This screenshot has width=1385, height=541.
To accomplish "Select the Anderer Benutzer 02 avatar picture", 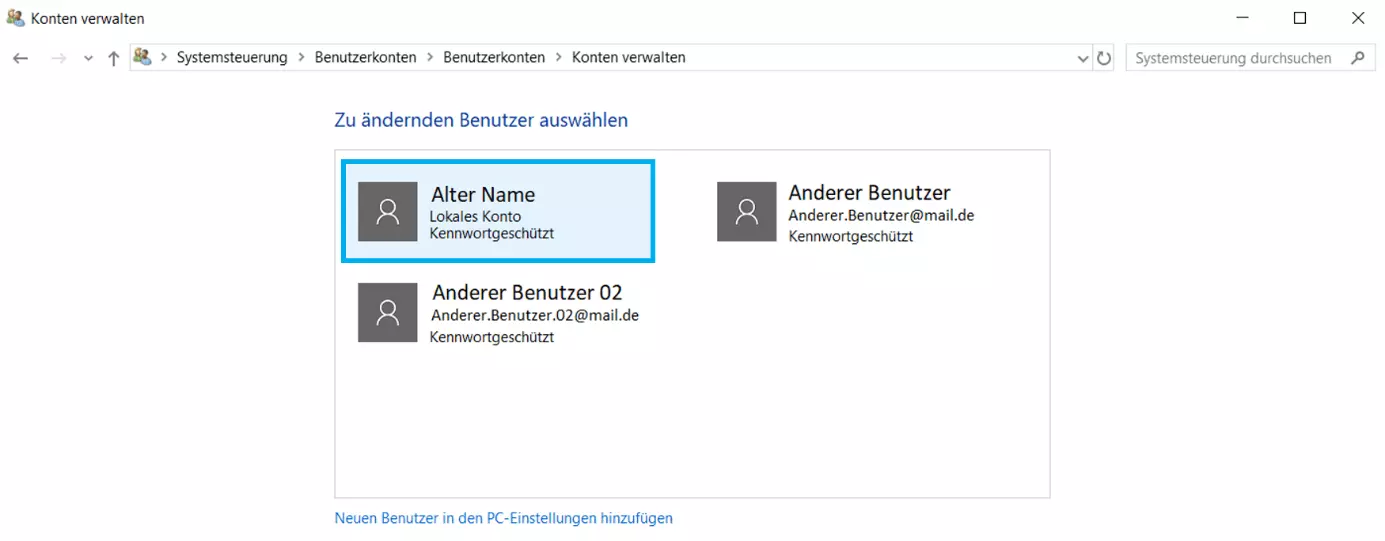I will [x=387, y=312].
